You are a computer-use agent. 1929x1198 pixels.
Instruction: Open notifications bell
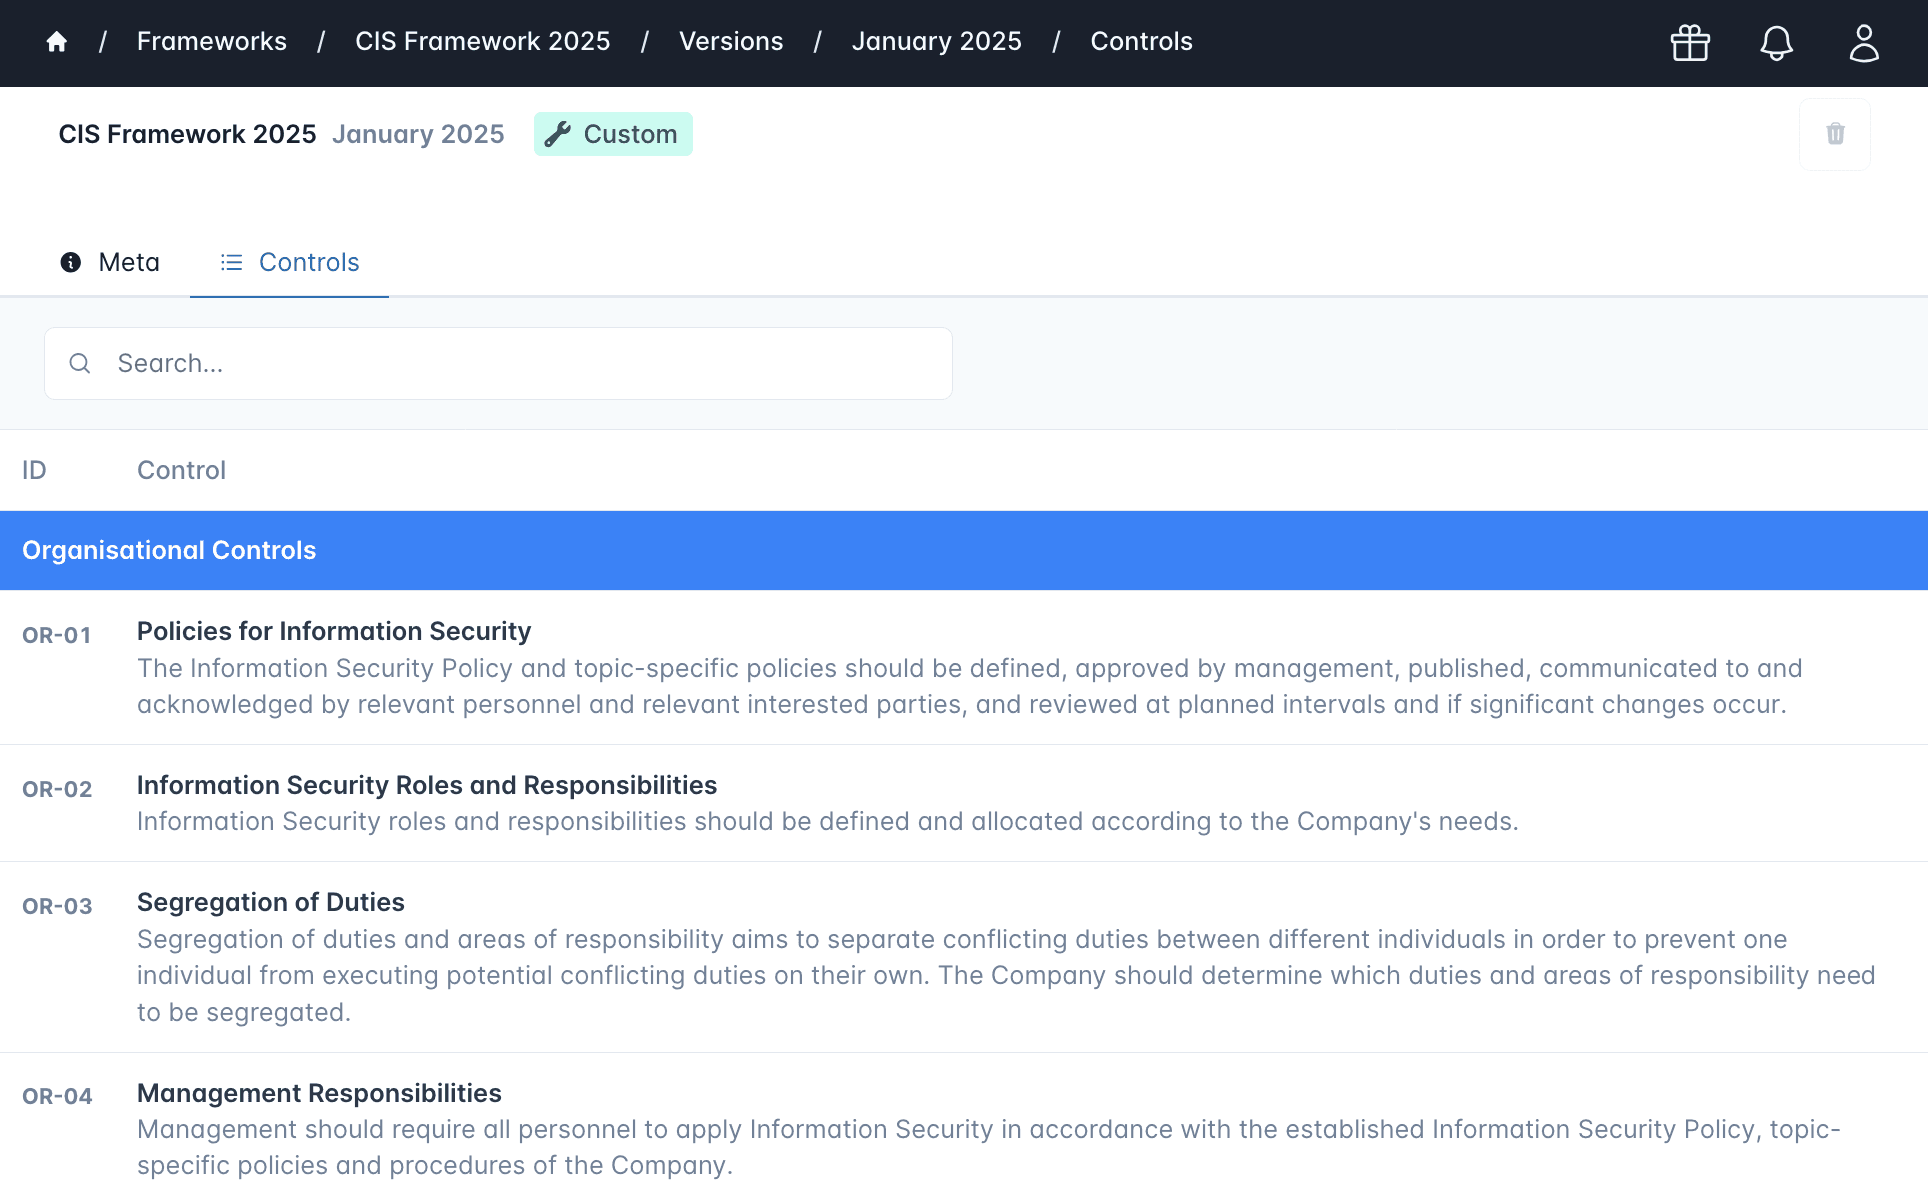tap(1776, 43)
